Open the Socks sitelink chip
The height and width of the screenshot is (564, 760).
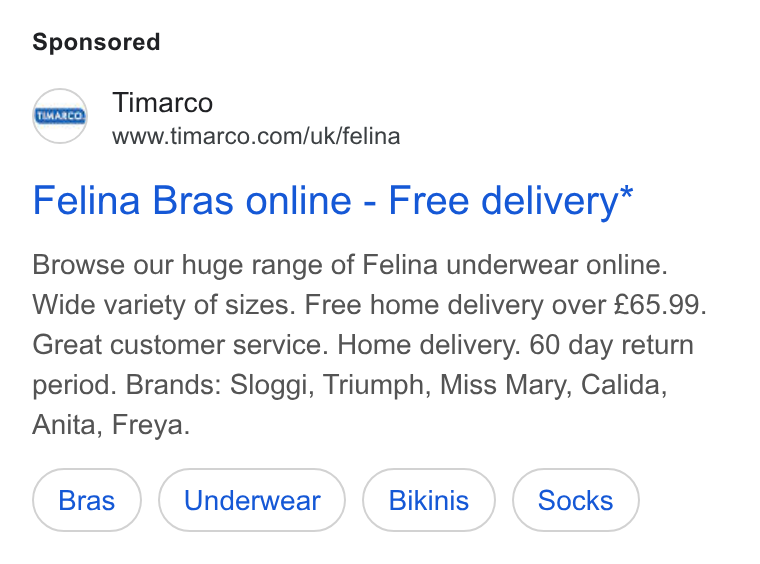click(x=576, y=500)
